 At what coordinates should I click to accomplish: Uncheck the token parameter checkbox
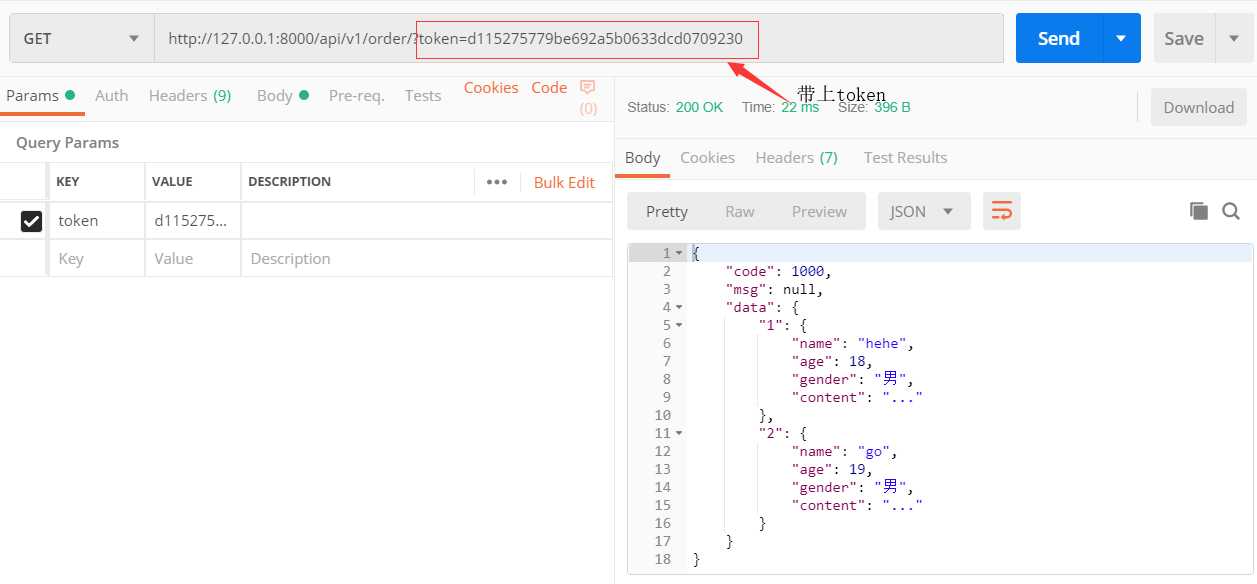31,221
